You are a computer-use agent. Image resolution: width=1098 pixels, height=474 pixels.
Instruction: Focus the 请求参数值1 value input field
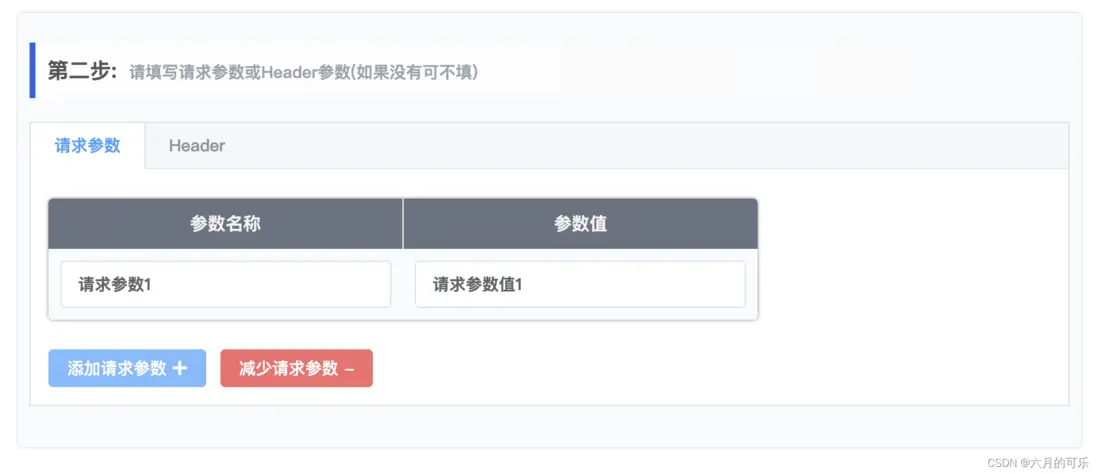click(579, 285)
